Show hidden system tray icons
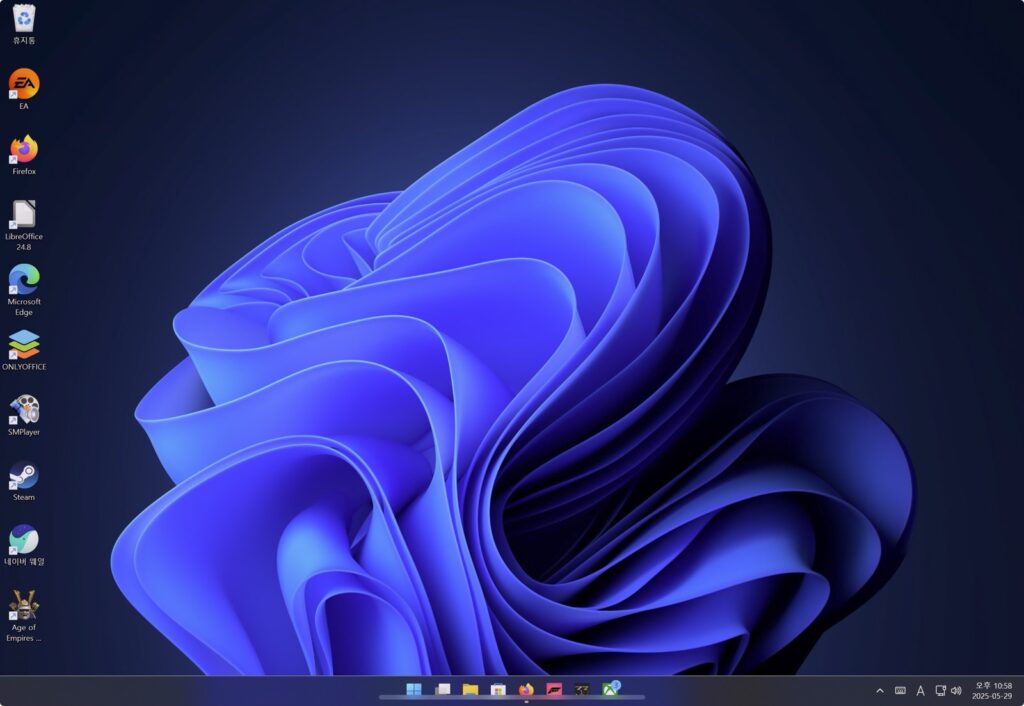The width and height of the screenshot is (1024, 706). click(x=880, y=690)
